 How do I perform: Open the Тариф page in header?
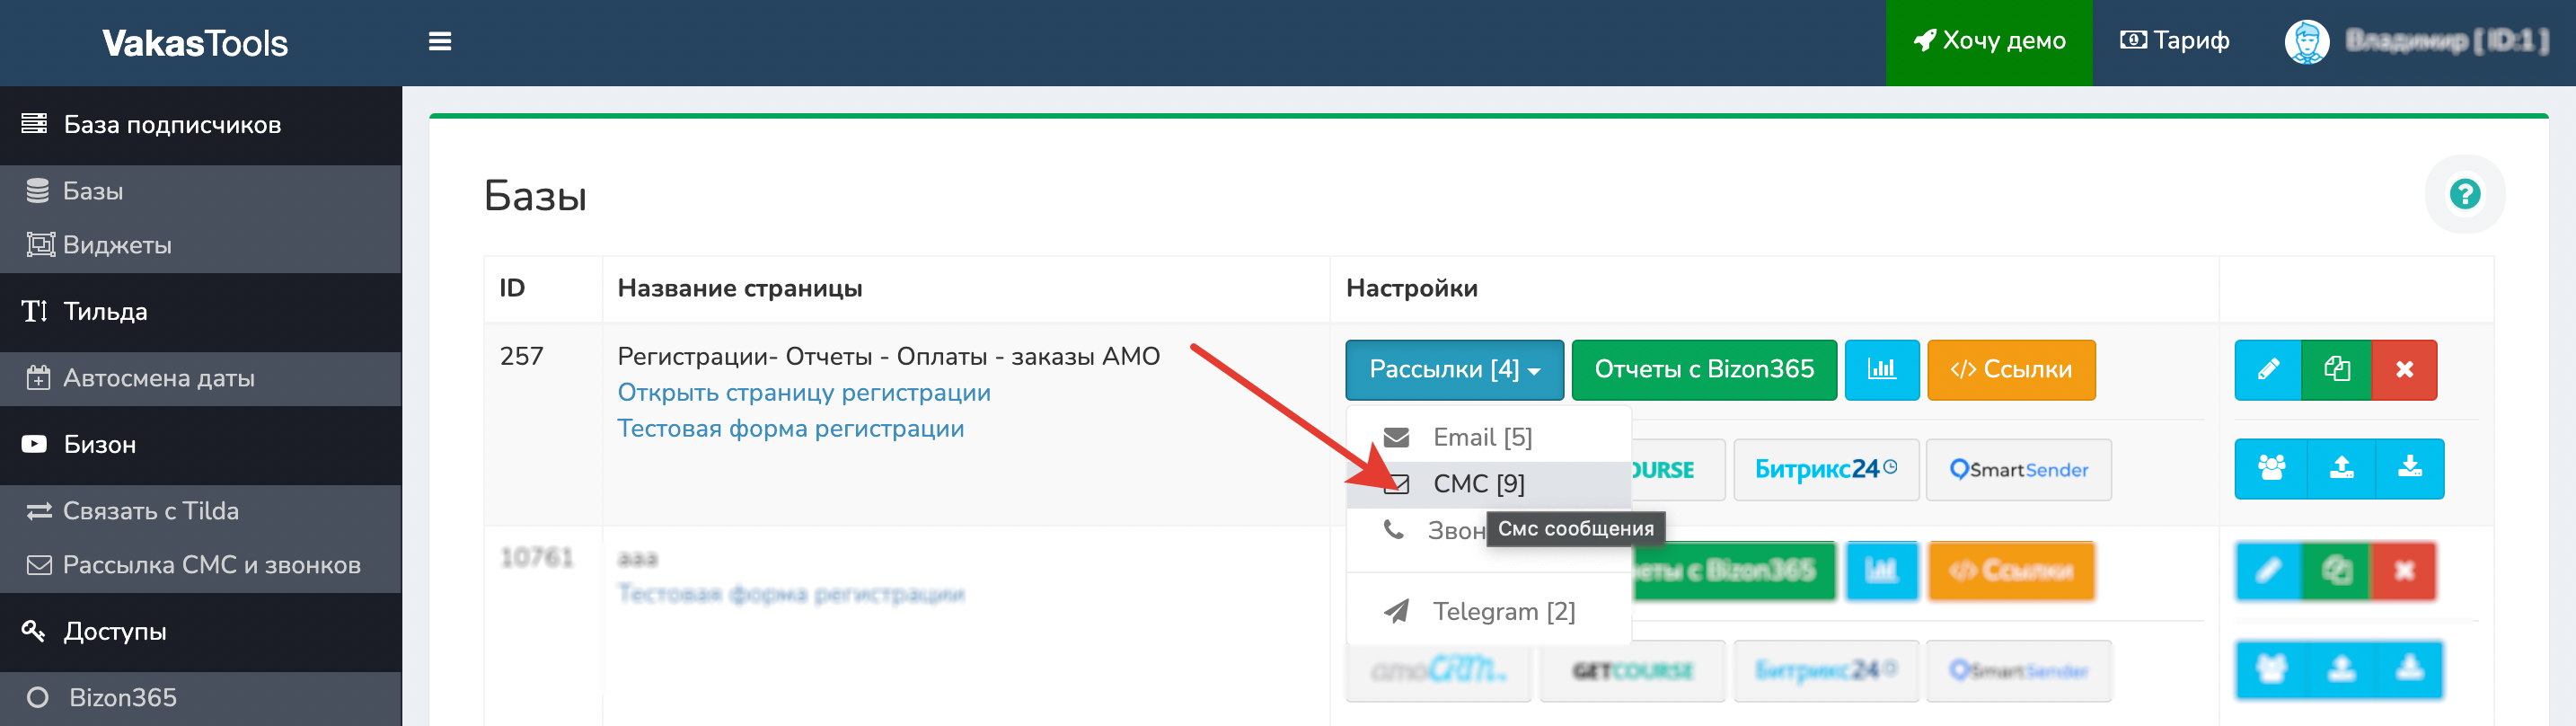click(2174, 42)
